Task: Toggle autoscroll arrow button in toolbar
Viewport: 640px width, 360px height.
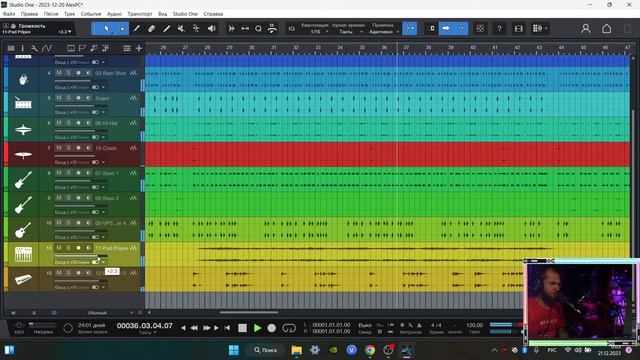Action: (x=446, y=29)
